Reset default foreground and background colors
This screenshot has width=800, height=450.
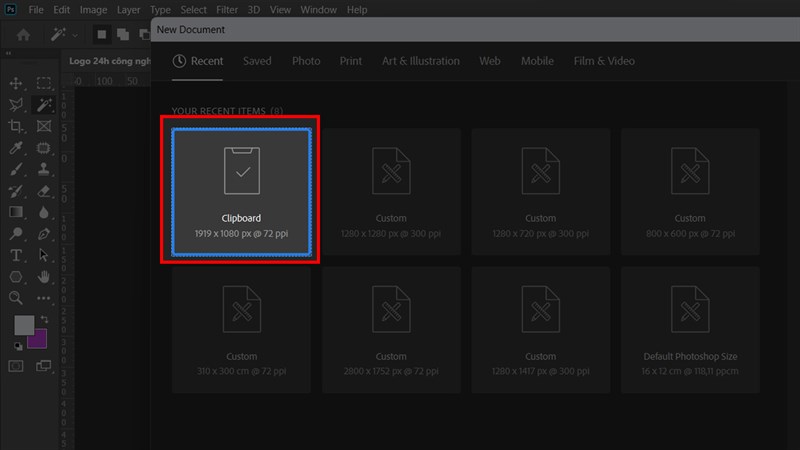[x=18, y=346]
